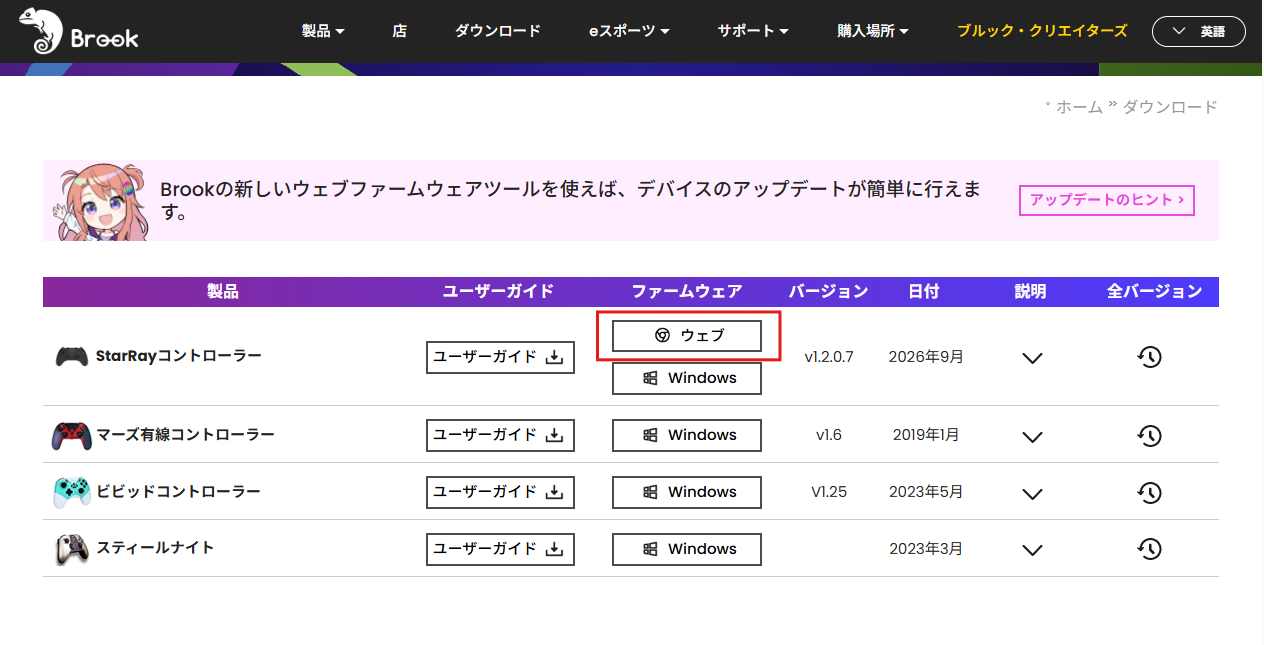Open the 英語 language selector
The height and width of the screenshot is (645, 1264).
1199,31
